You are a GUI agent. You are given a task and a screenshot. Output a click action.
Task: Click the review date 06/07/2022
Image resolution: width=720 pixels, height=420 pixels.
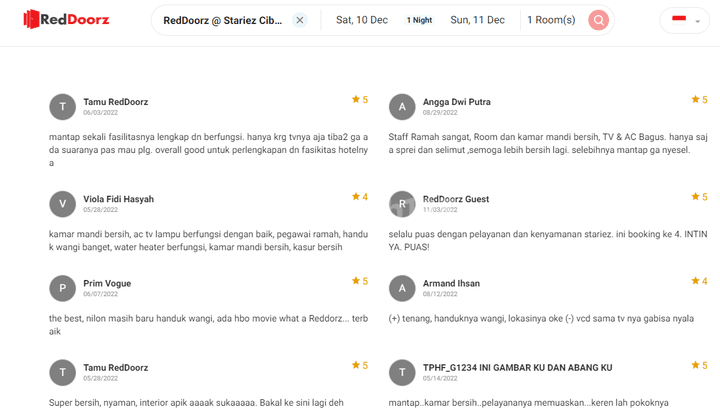(101, 294)
